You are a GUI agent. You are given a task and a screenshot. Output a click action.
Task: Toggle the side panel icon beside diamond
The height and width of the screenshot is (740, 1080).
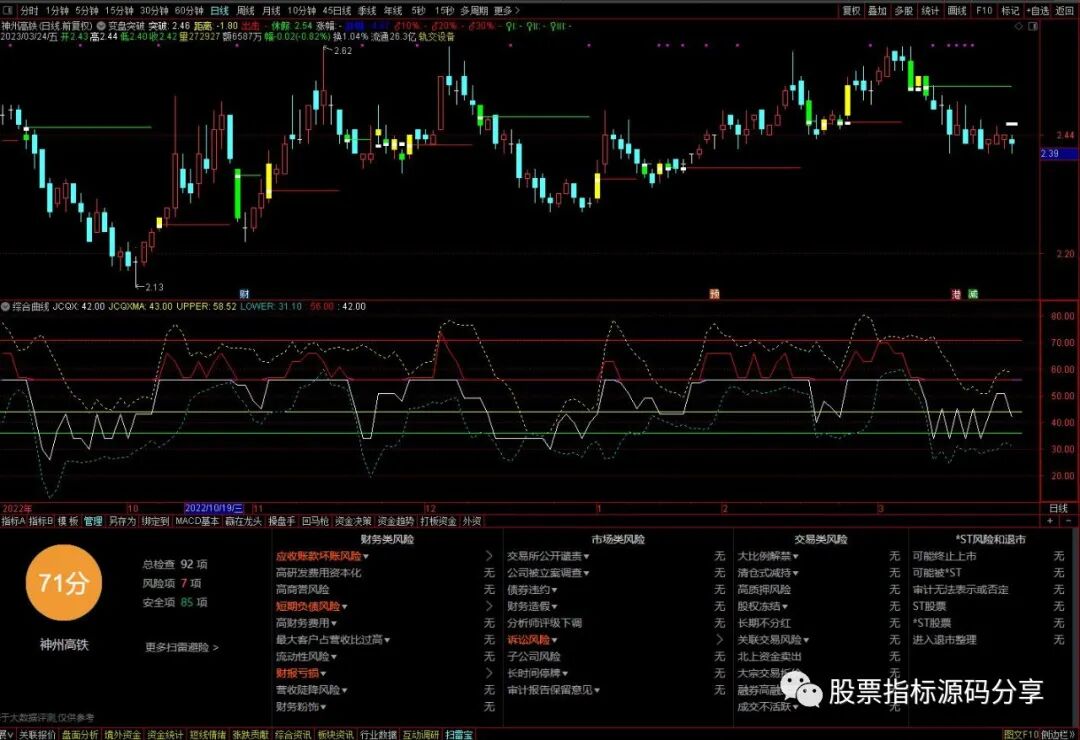pos(1032,26)
